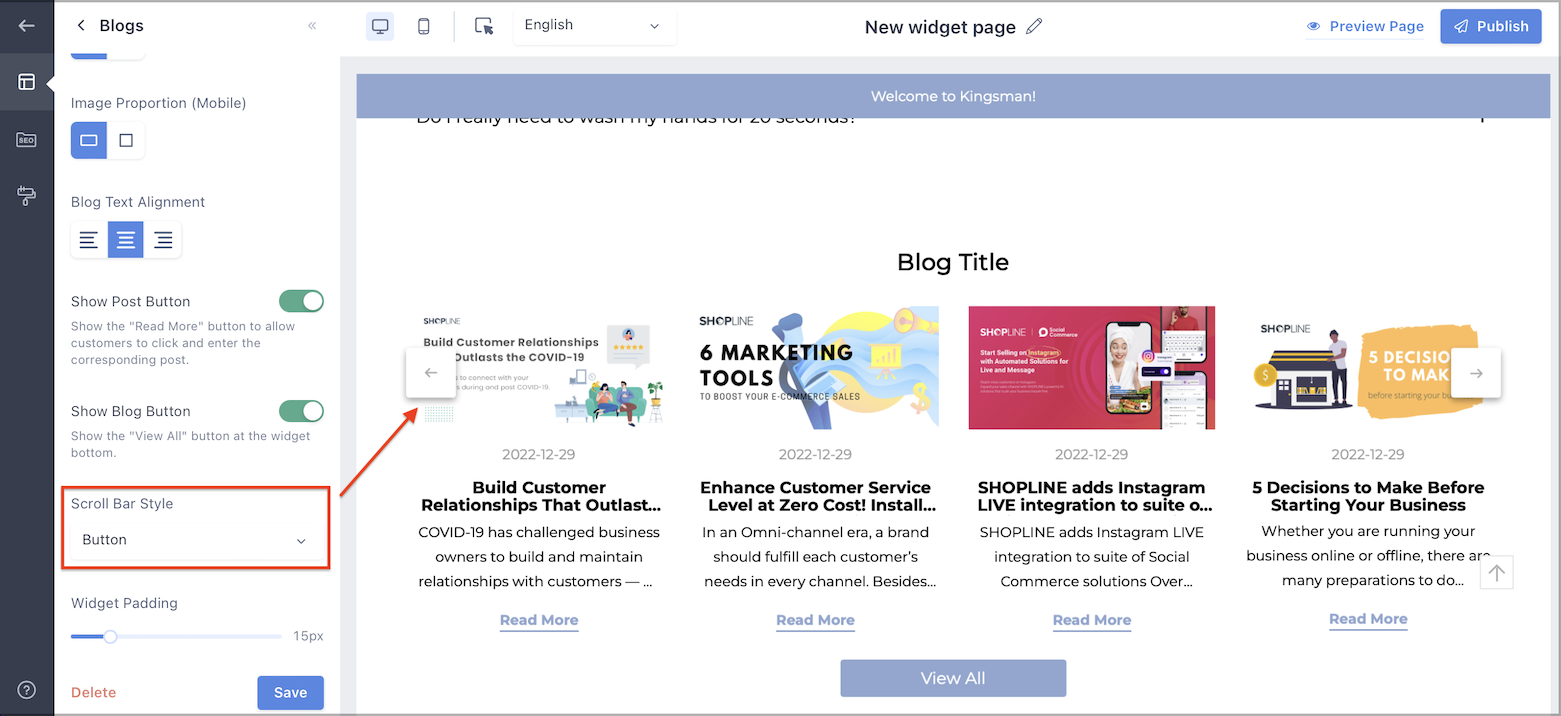This screenshot has height=716, width=1561.
Task: Click the Blogs panel heading
Action: coord(122,26)
